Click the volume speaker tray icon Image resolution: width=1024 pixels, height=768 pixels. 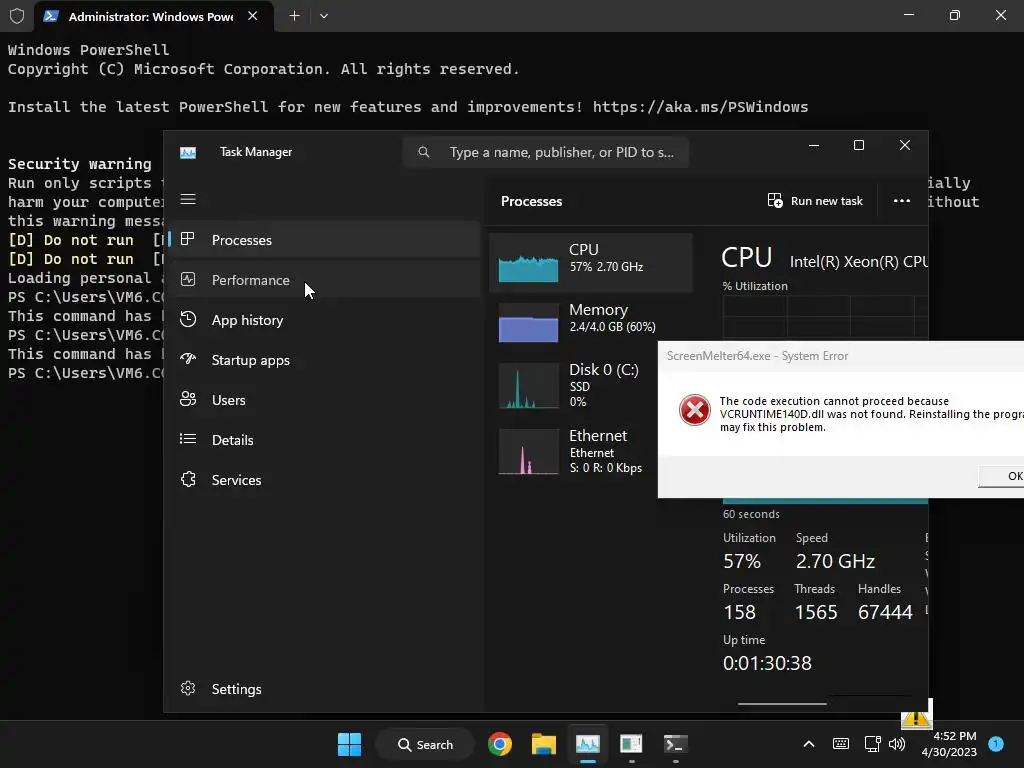(x=898, y=744)
